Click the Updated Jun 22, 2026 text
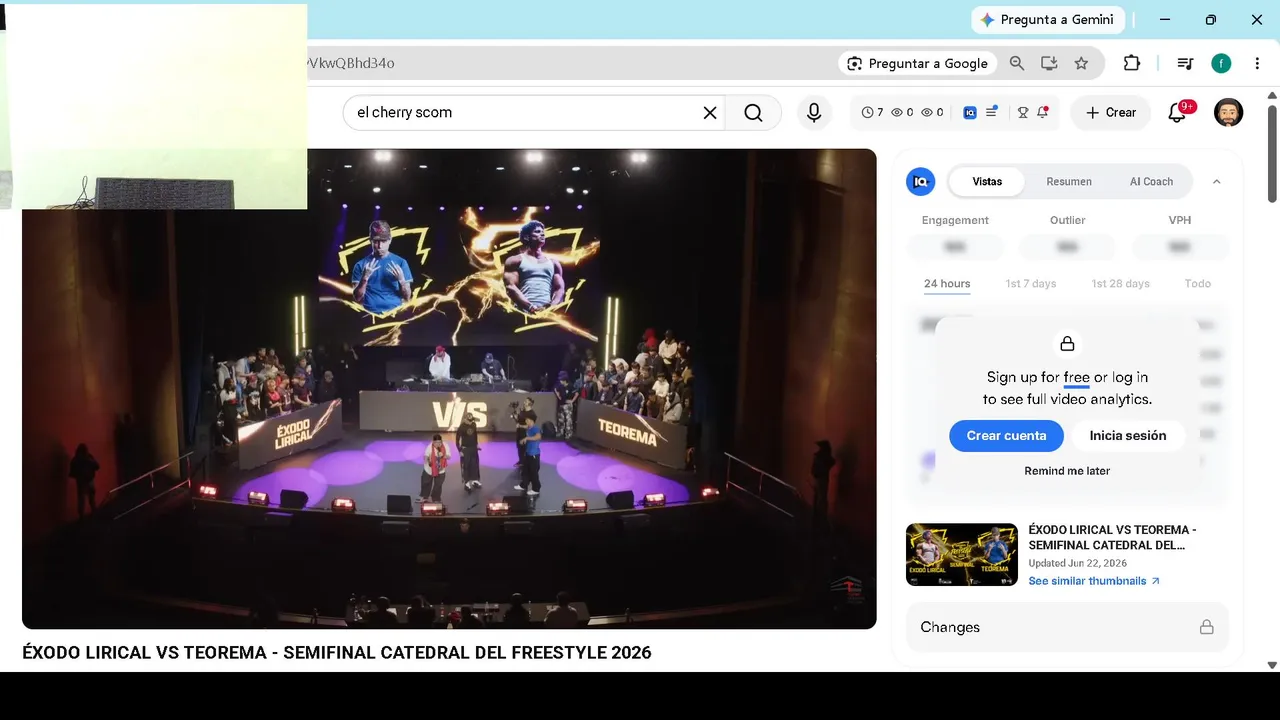The image size is (1280, 720). click(1078, 563)
